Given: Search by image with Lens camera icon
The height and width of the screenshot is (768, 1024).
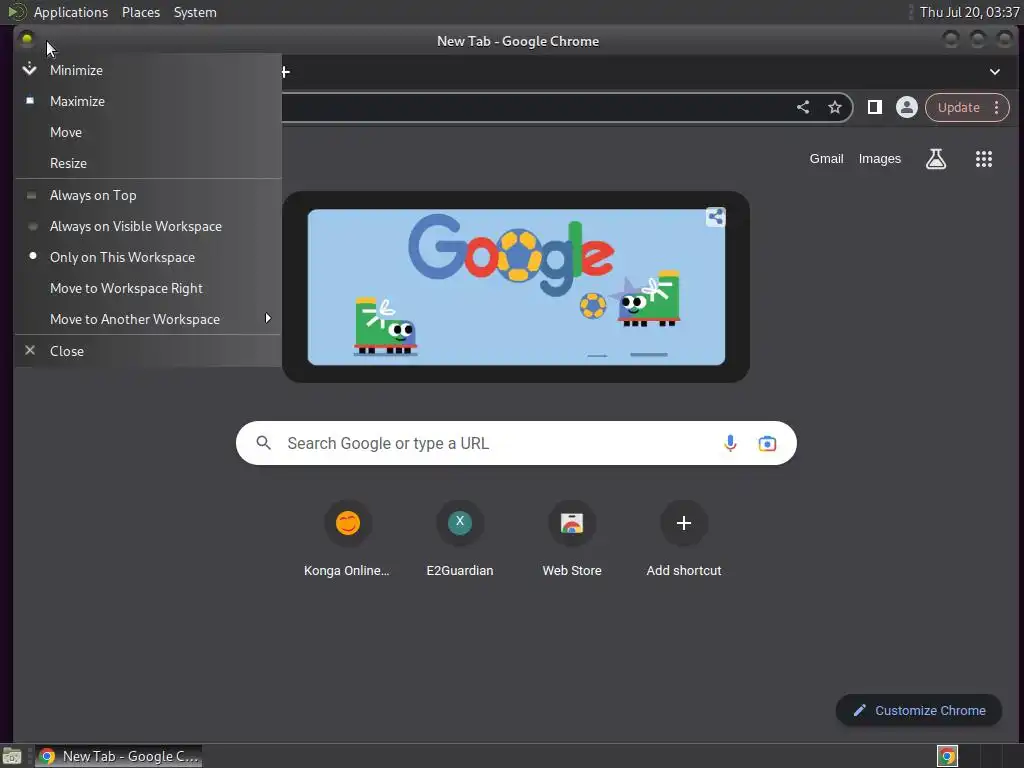Looking at the screenshot, I should [x=767, y=443].
